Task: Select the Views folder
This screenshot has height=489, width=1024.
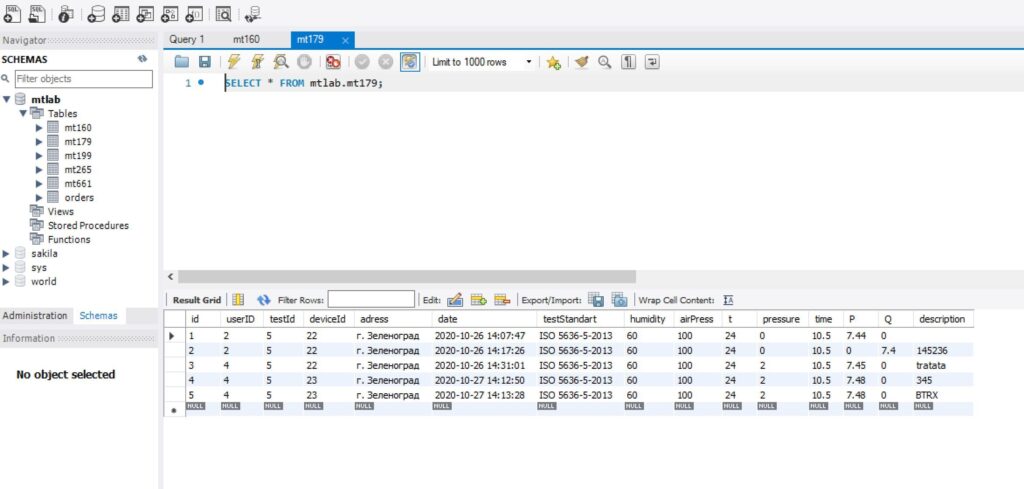Action: [60, 212]
